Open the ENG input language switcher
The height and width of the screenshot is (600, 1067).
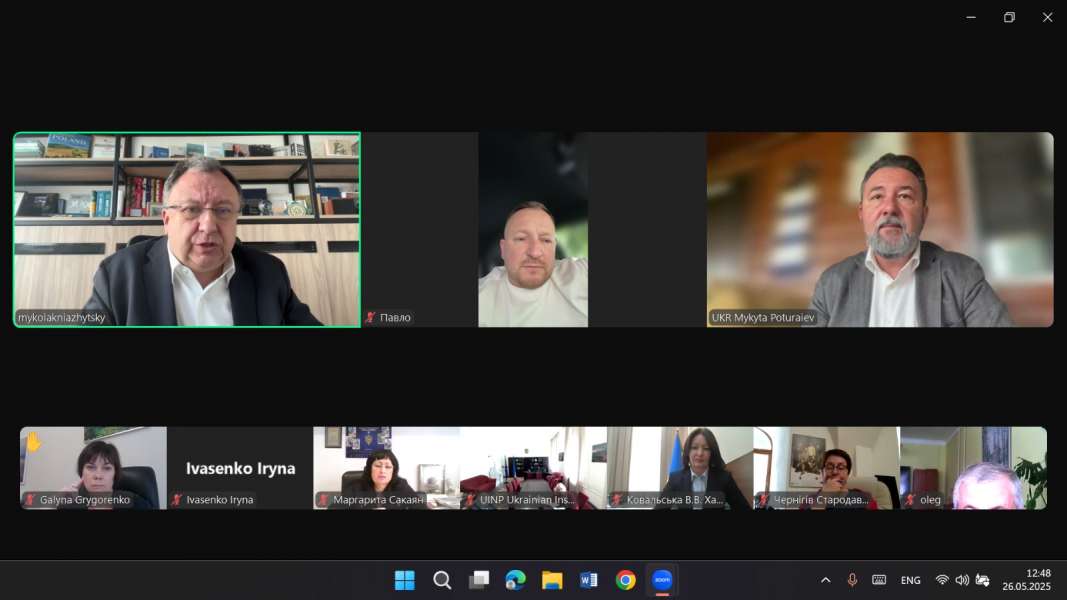click(x=910, y=580)
